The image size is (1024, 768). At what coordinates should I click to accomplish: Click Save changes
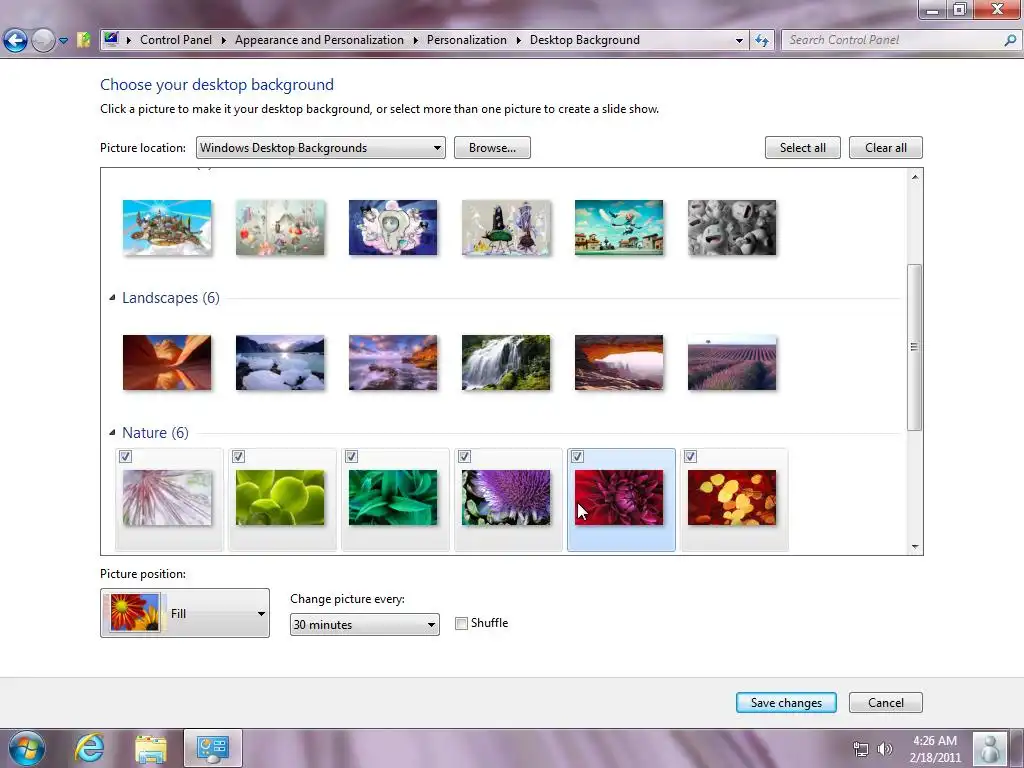(786, 703)
